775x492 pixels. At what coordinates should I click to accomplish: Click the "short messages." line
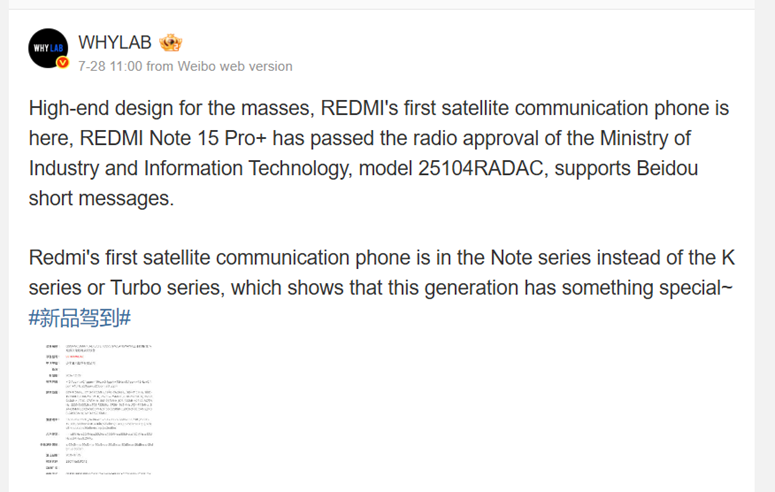(101, 197)
